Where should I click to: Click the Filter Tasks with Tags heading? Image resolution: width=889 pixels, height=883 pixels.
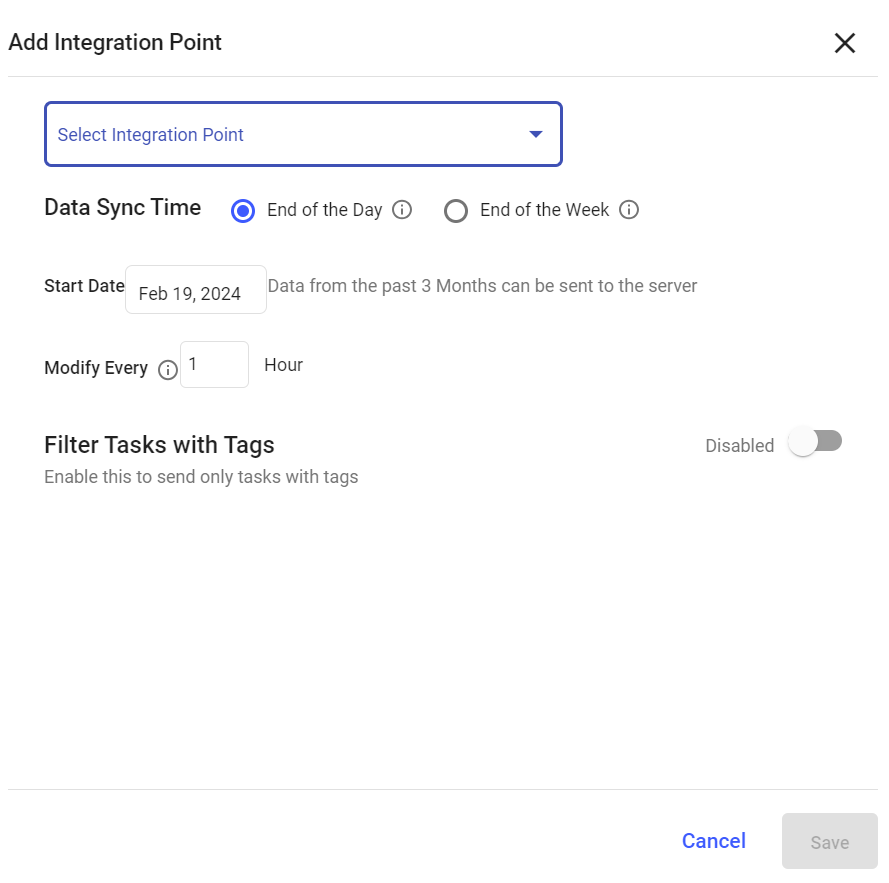[x=159, y=445]
